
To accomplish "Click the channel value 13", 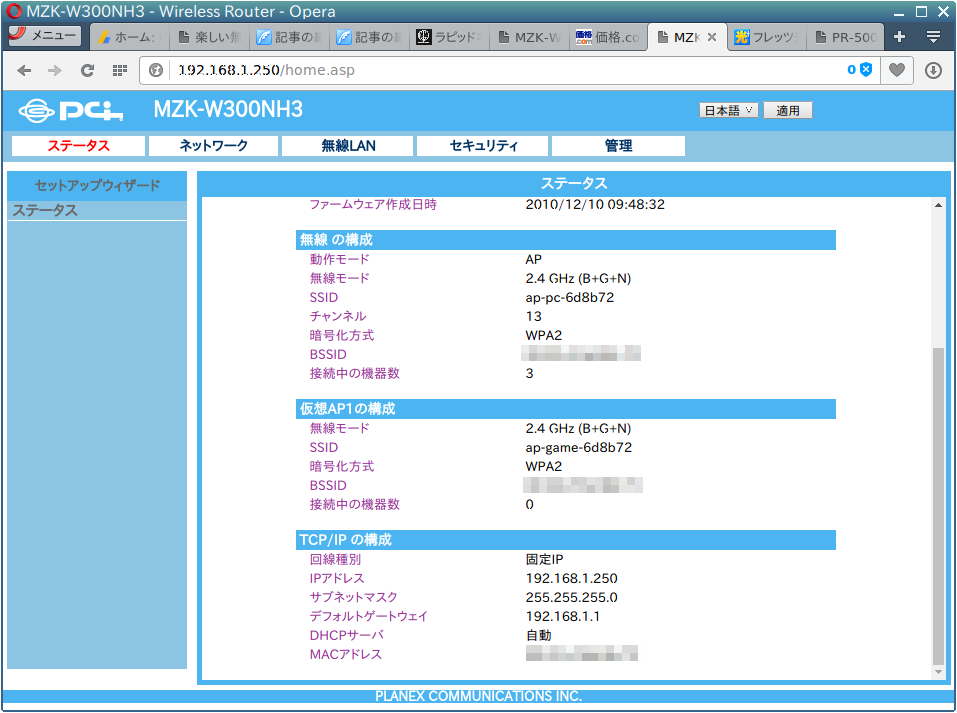I will pyautogui.click(x=533, y=317).
